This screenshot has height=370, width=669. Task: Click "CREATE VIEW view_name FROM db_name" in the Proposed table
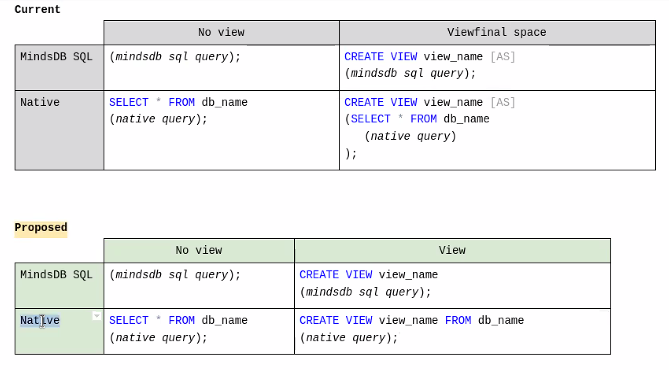pyautogui.click(x=412, y=320)
